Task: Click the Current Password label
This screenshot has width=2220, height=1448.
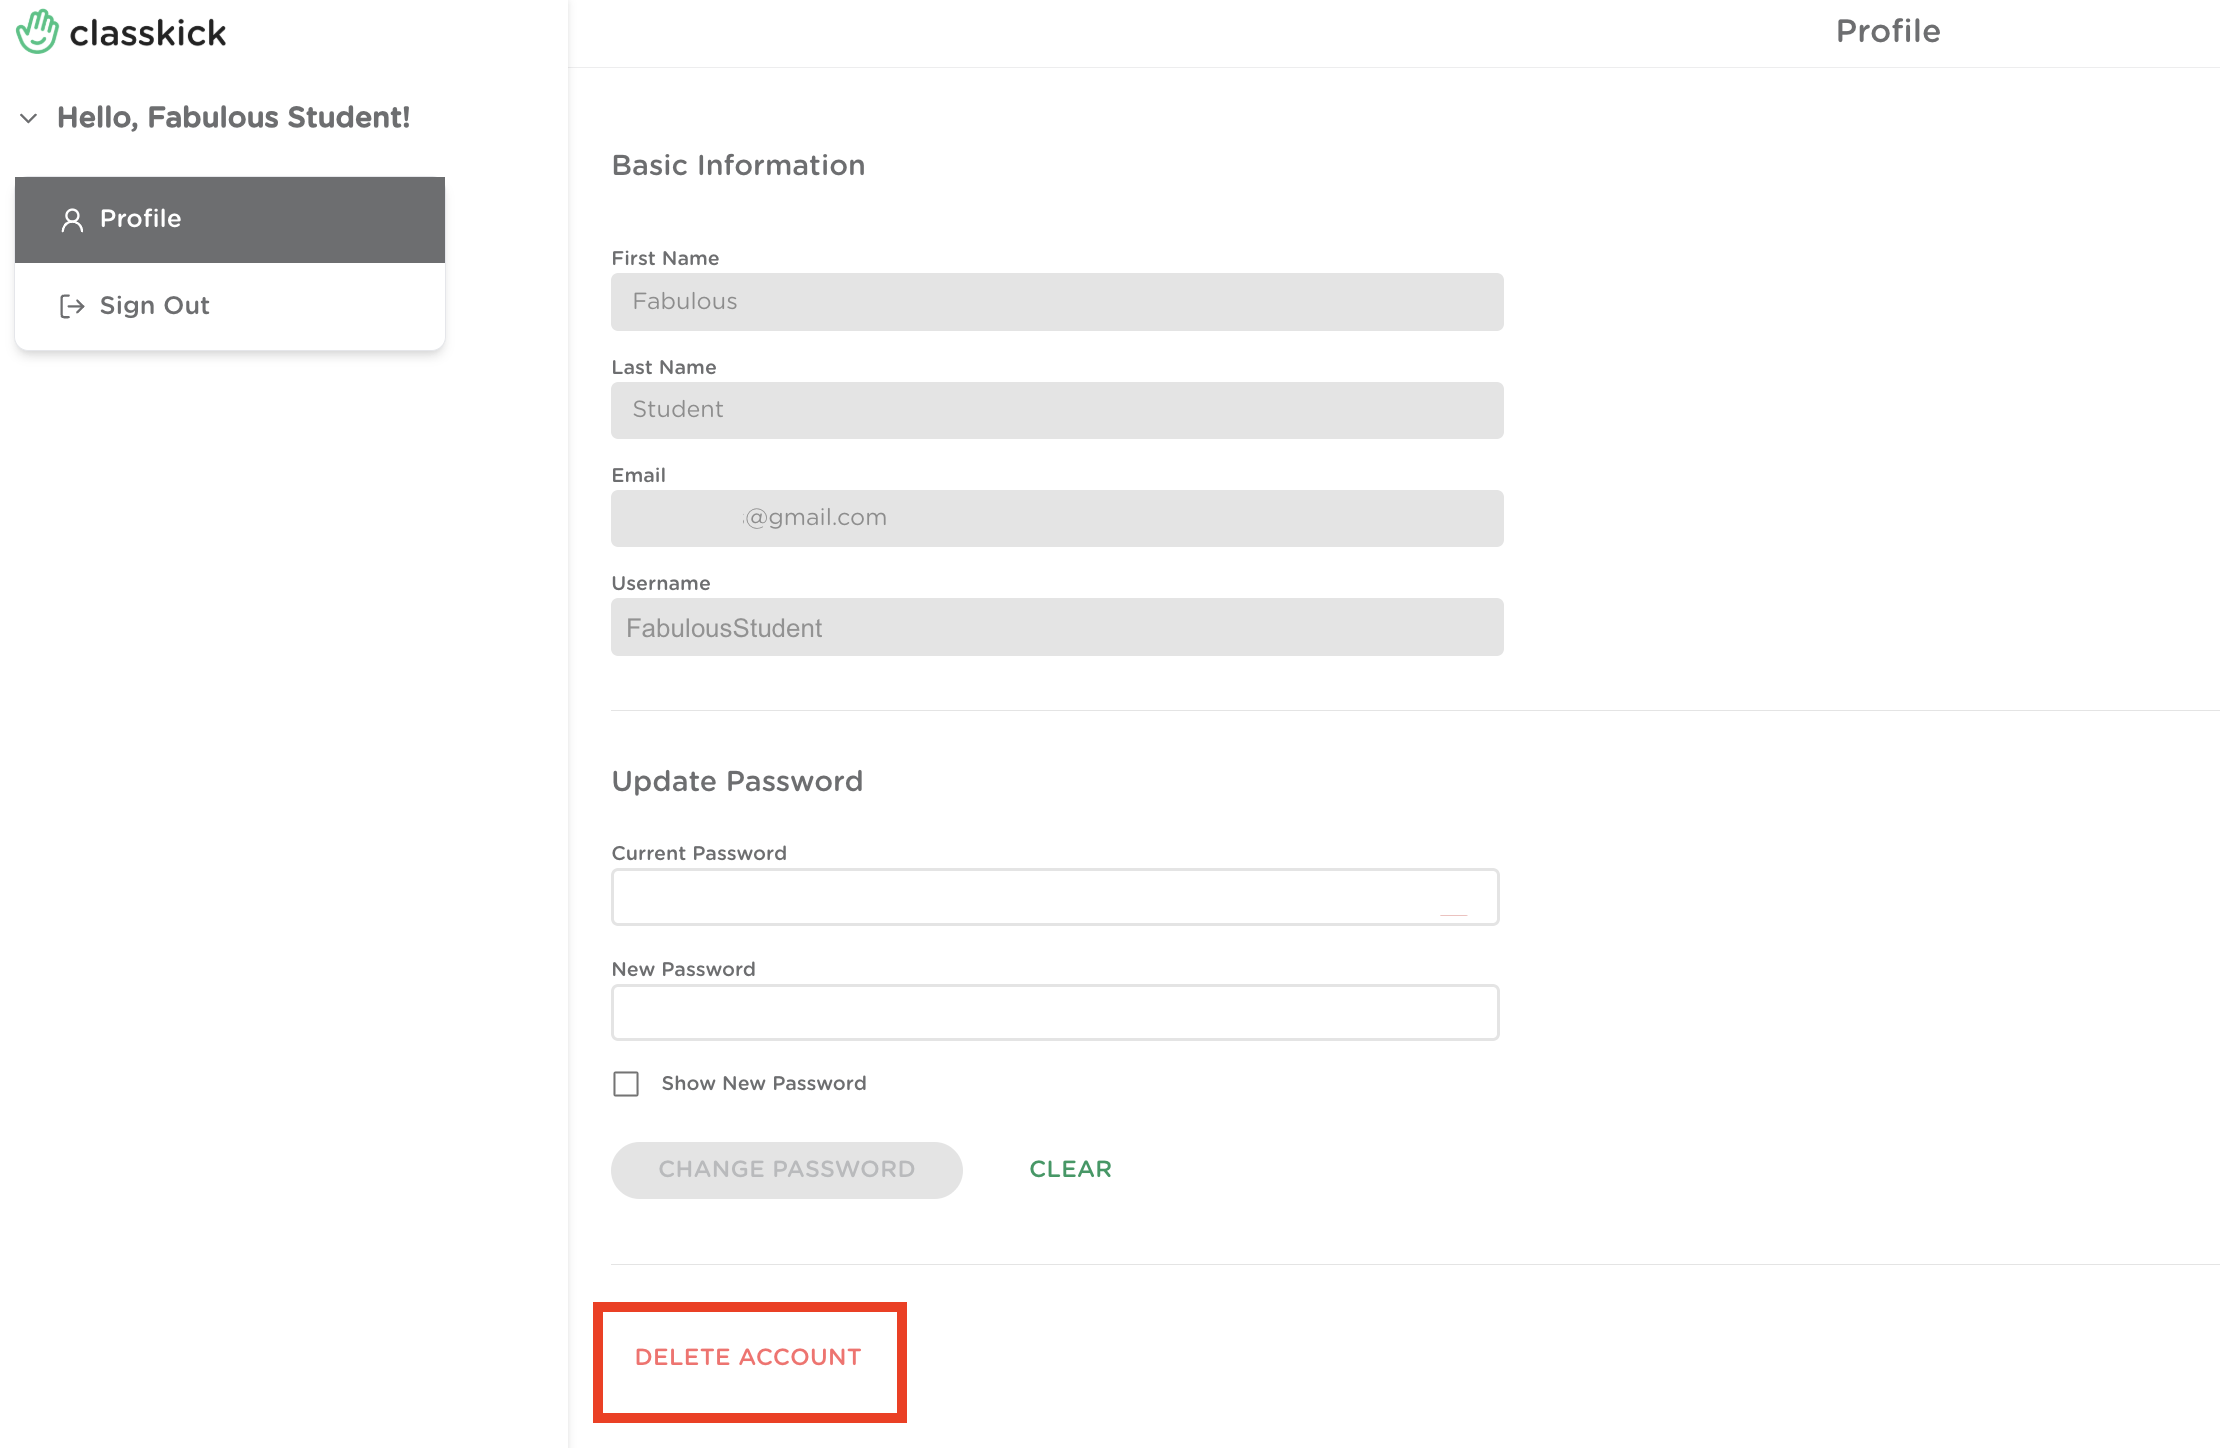Action: click(699, 853)
